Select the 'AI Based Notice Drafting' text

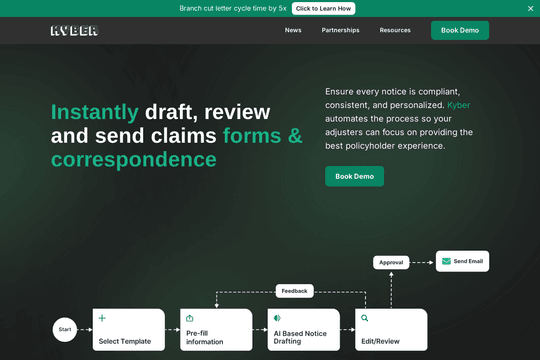click(x=300, y=338)
